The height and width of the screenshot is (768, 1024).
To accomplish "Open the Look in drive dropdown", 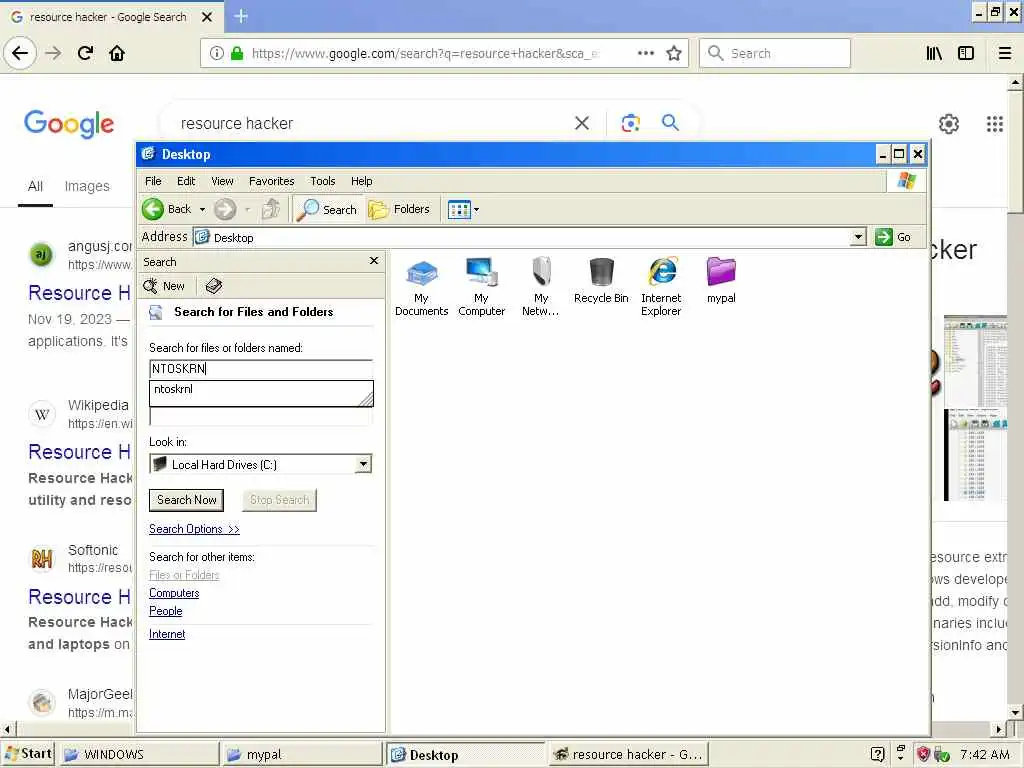I will tap(363, 464).
